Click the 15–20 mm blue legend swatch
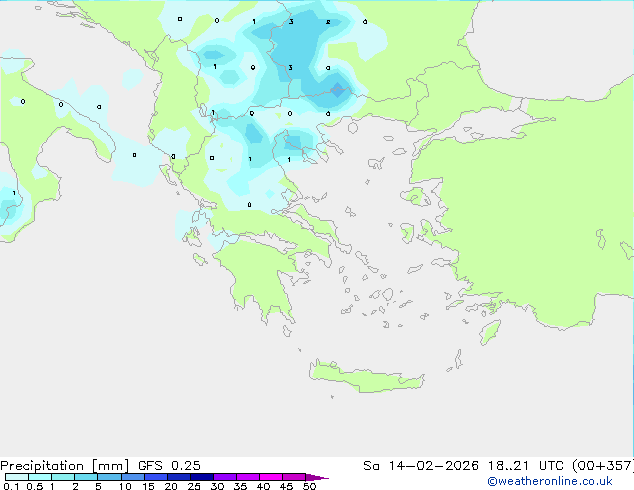Image resolution: width=634 pixels, height=490 pixels. point(156,477)
